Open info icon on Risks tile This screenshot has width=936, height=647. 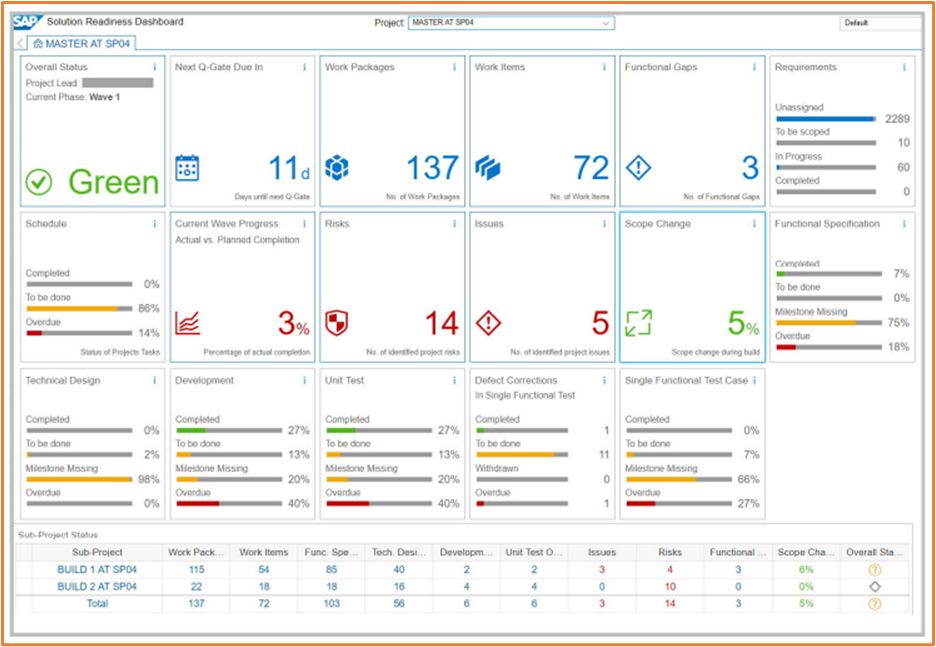(x=454, y=224)
